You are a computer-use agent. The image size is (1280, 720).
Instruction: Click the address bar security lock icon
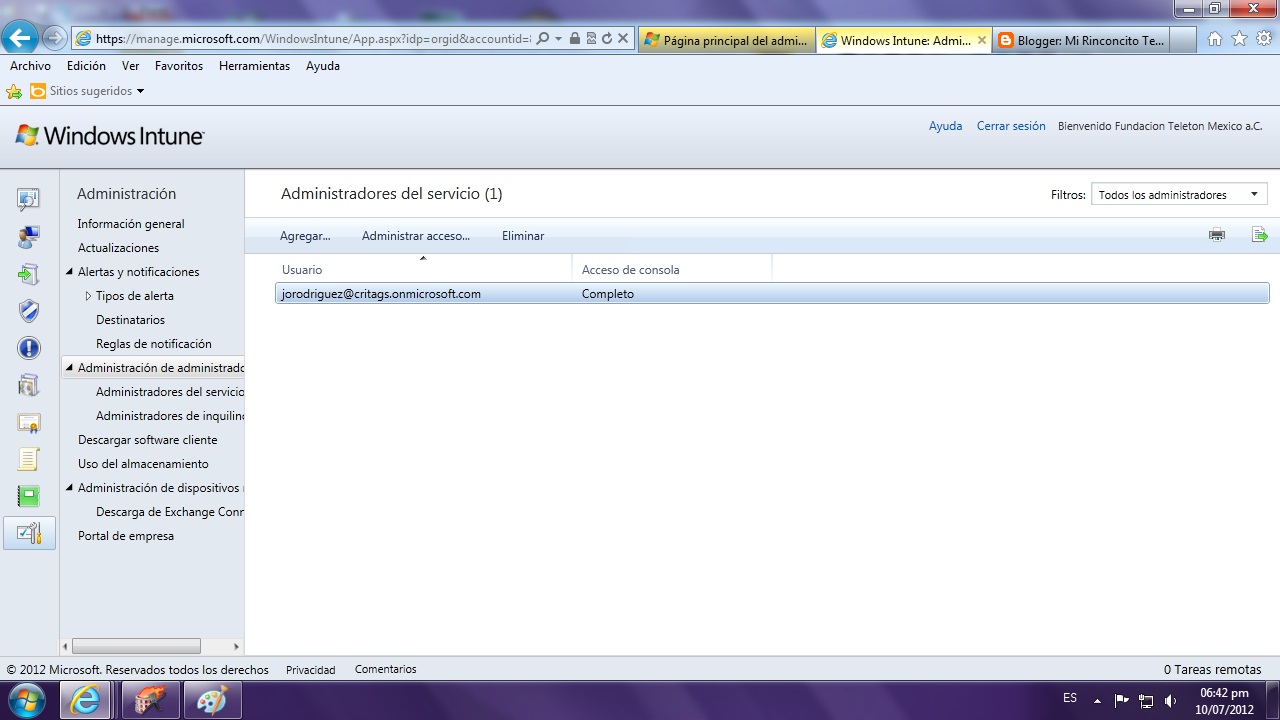click(574, 38)
